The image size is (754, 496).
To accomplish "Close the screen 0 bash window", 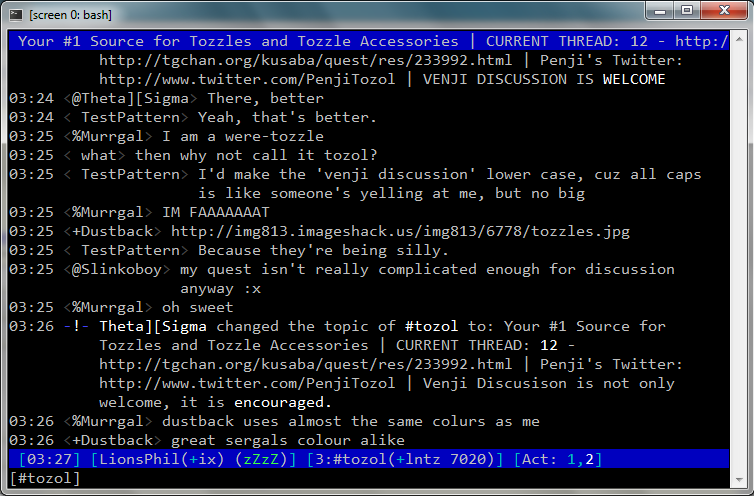I will (725, 10).
